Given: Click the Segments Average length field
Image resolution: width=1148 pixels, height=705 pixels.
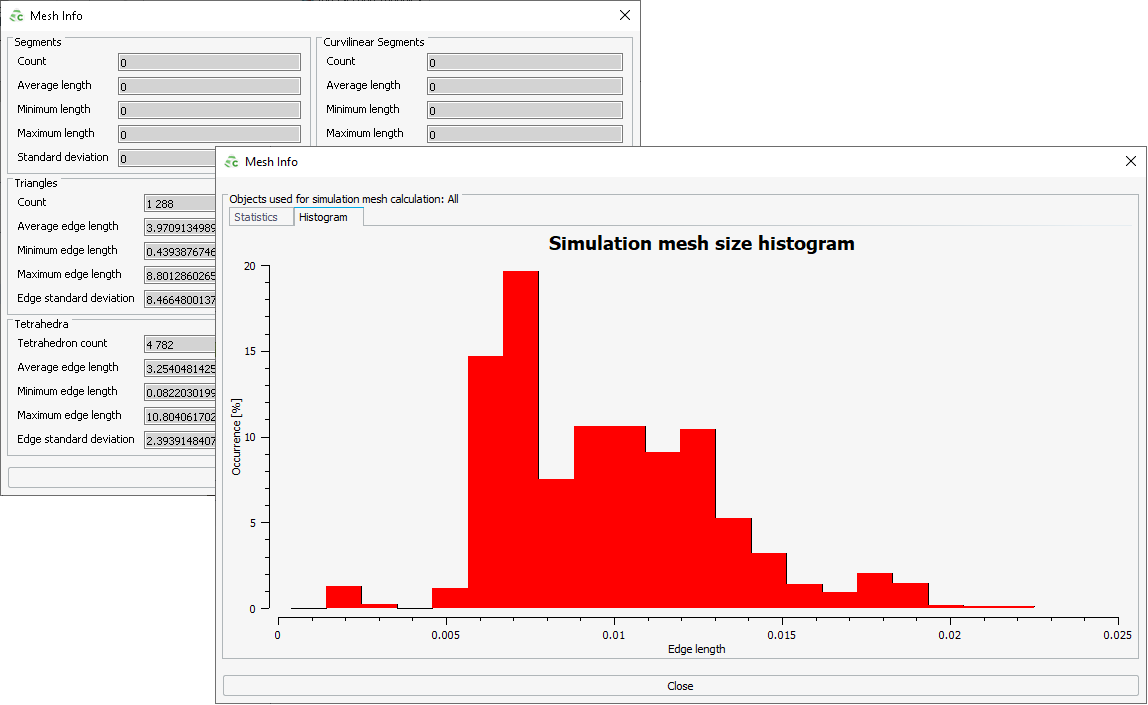Looking at the screenshot, I should coord(209,86).
